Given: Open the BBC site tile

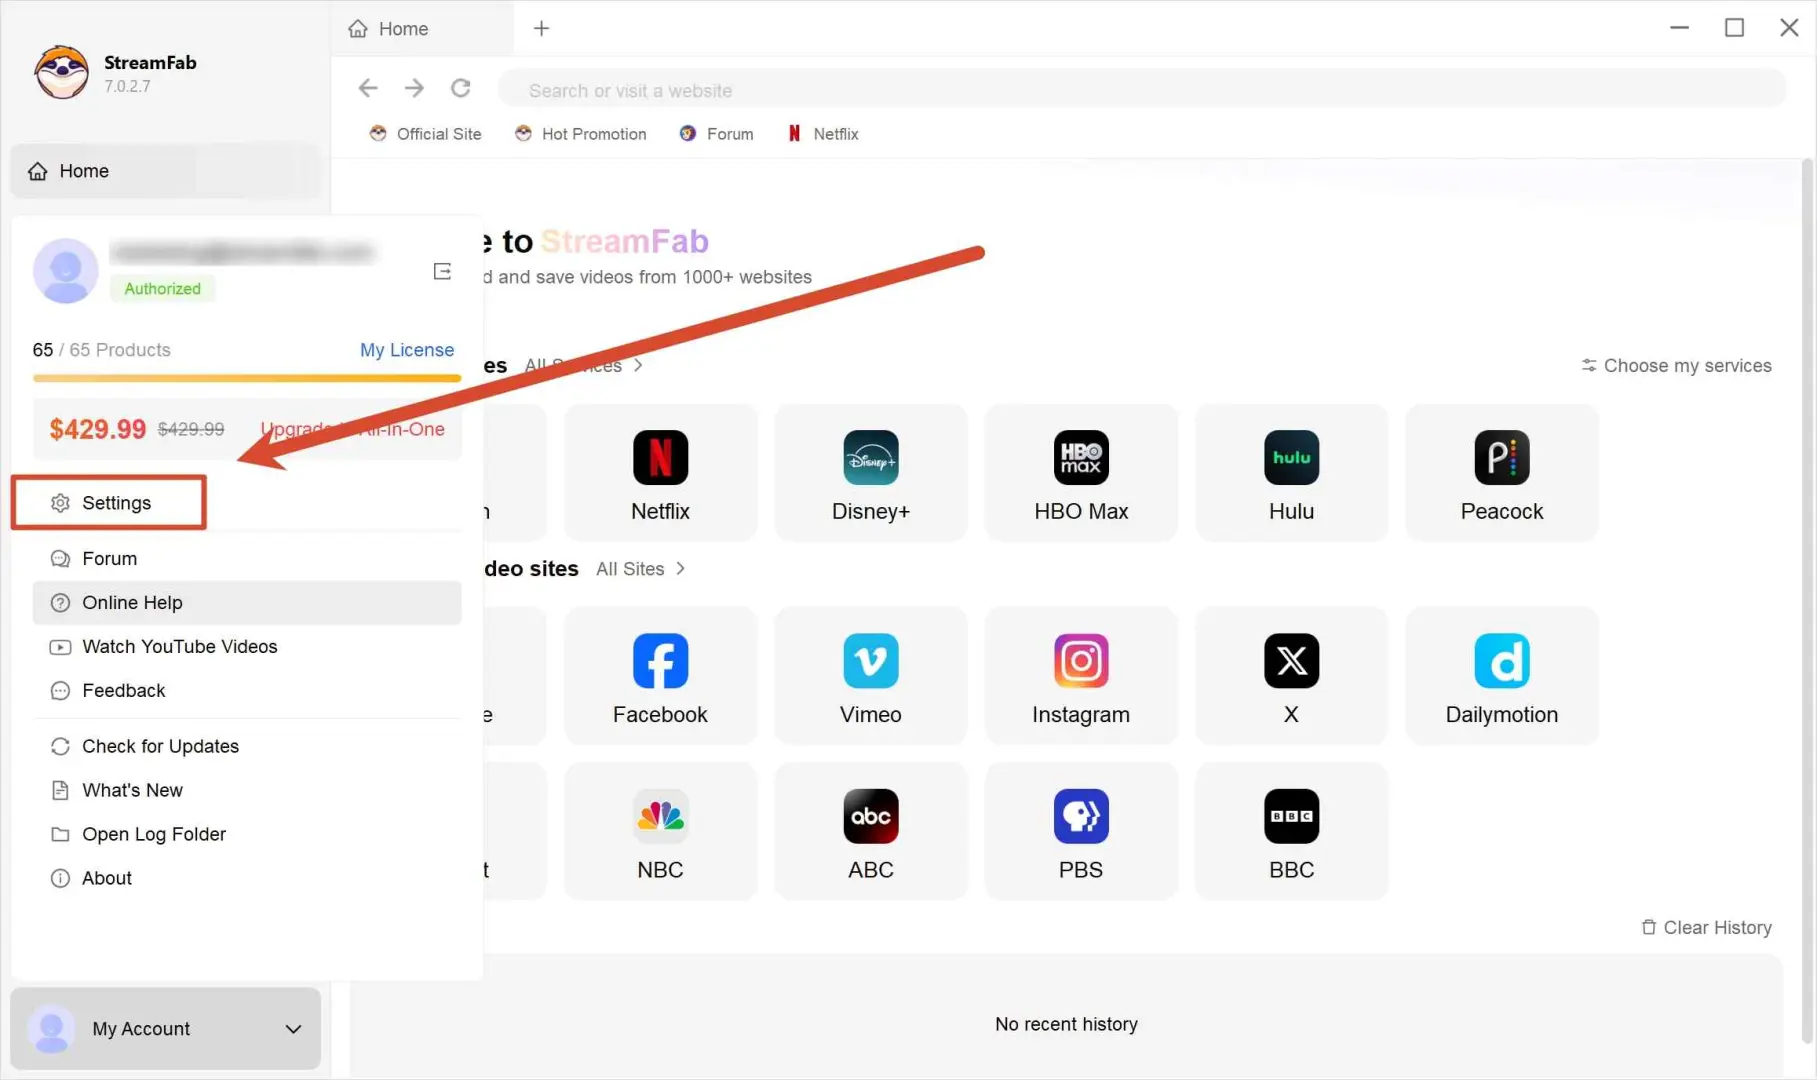Looking at the screenshot, I should pyautogui.click(x=1291, y=831).
